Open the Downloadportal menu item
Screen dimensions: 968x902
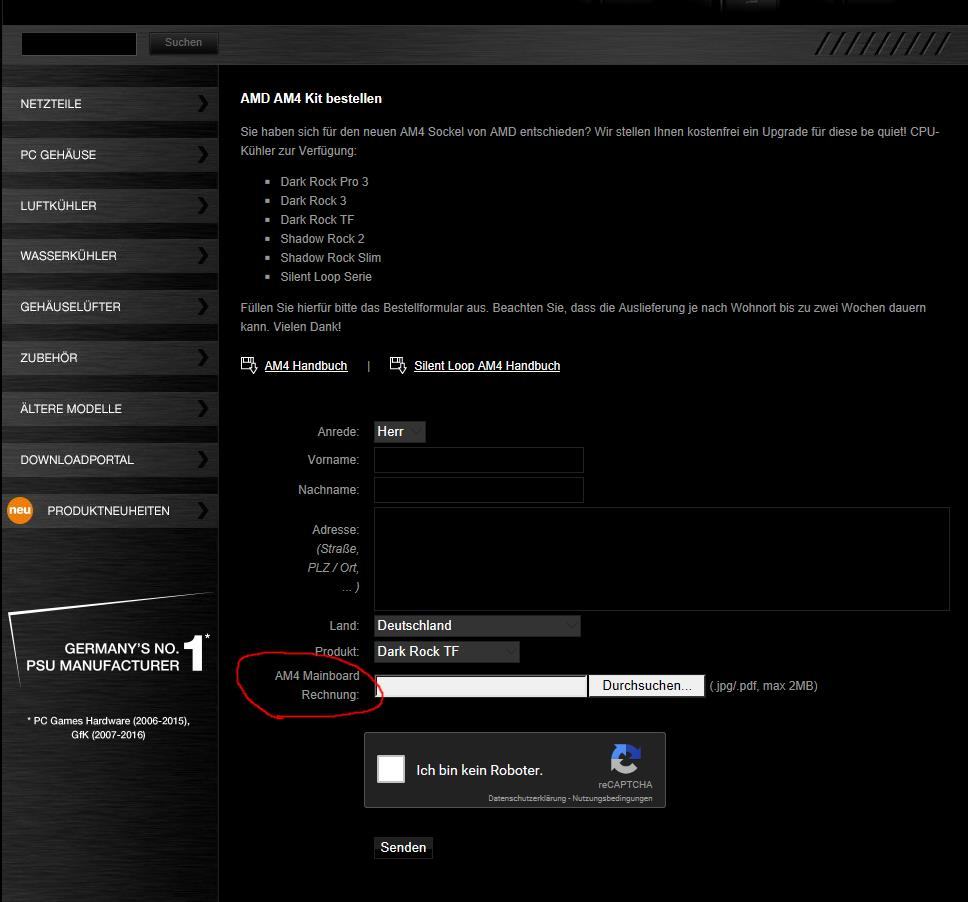coord(110,459)
